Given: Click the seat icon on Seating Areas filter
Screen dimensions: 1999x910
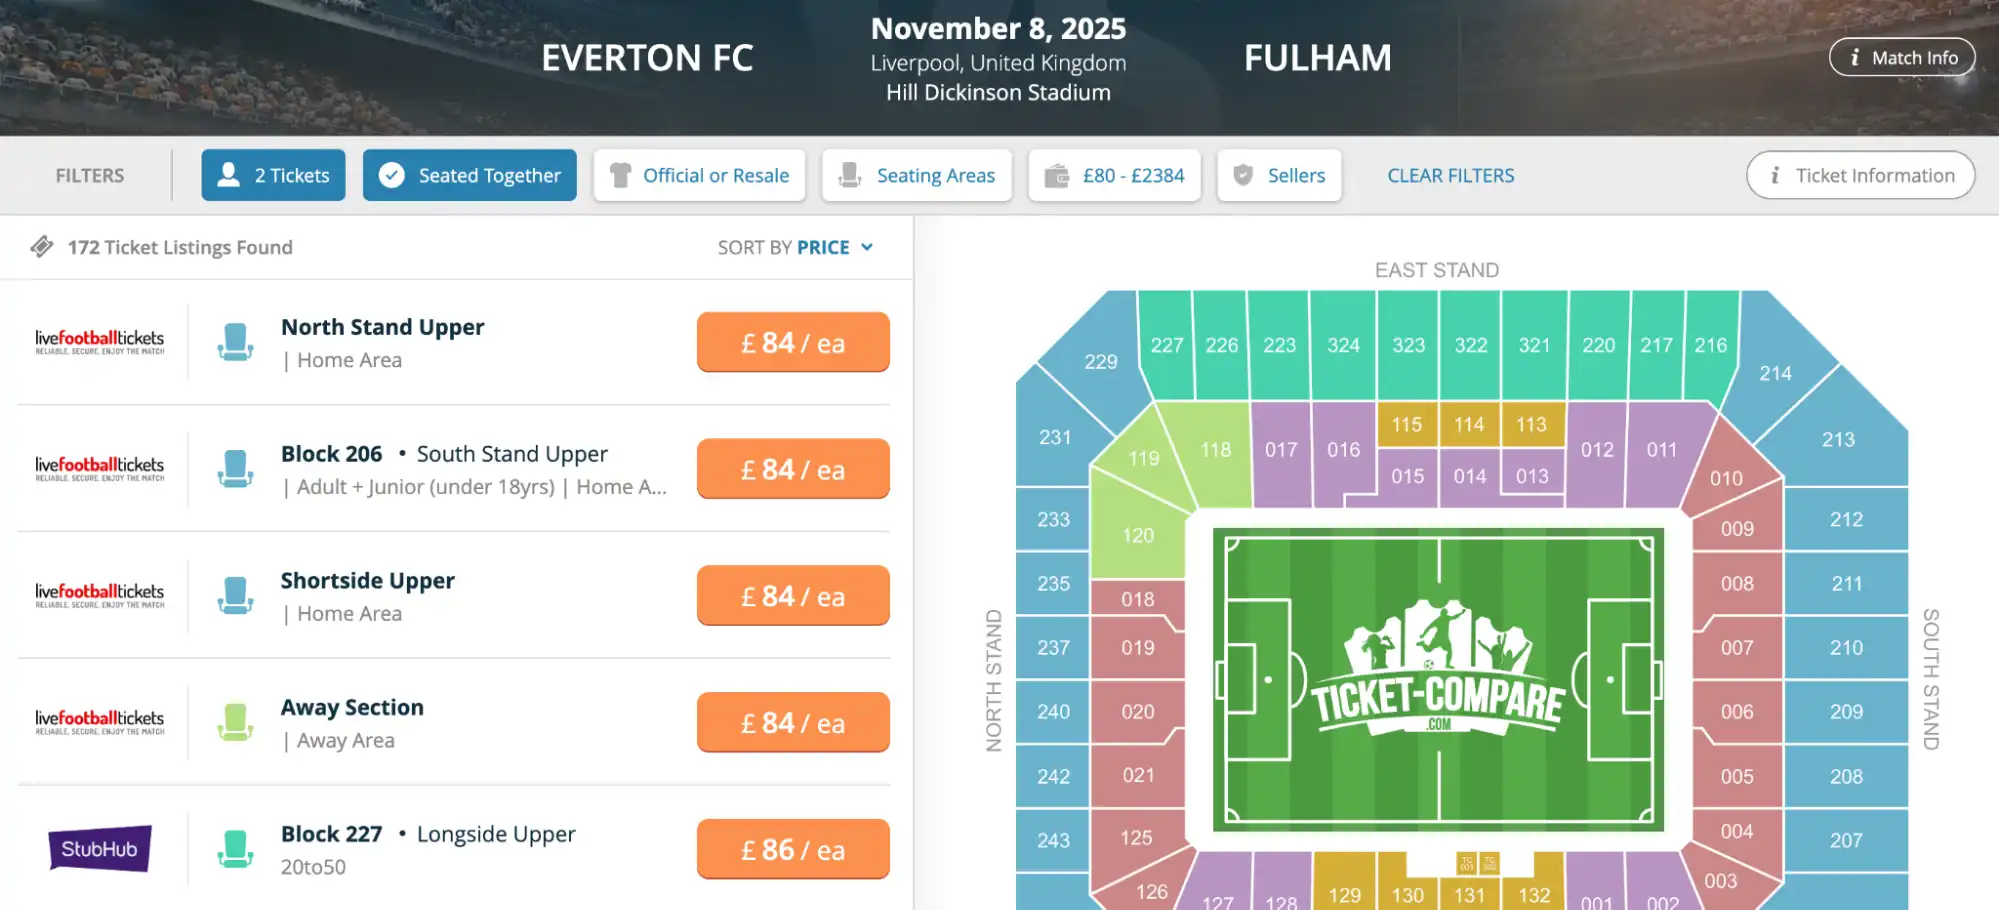Looking at the screenshot, I should click(849, 174).
